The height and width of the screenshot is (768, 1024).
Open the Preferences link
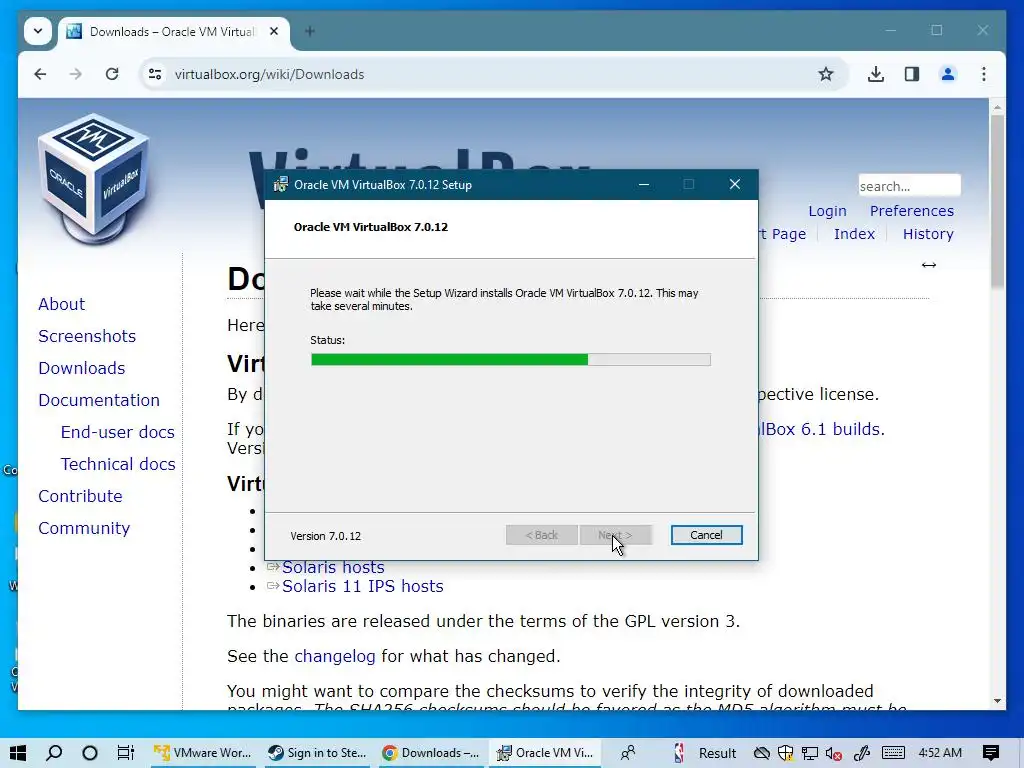912,211
